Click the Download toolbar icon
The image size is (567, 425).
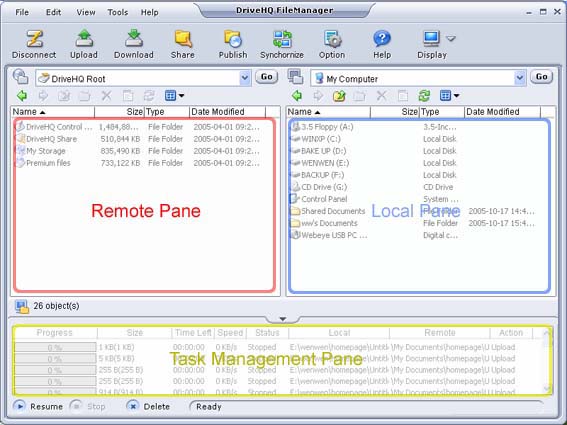134,39
